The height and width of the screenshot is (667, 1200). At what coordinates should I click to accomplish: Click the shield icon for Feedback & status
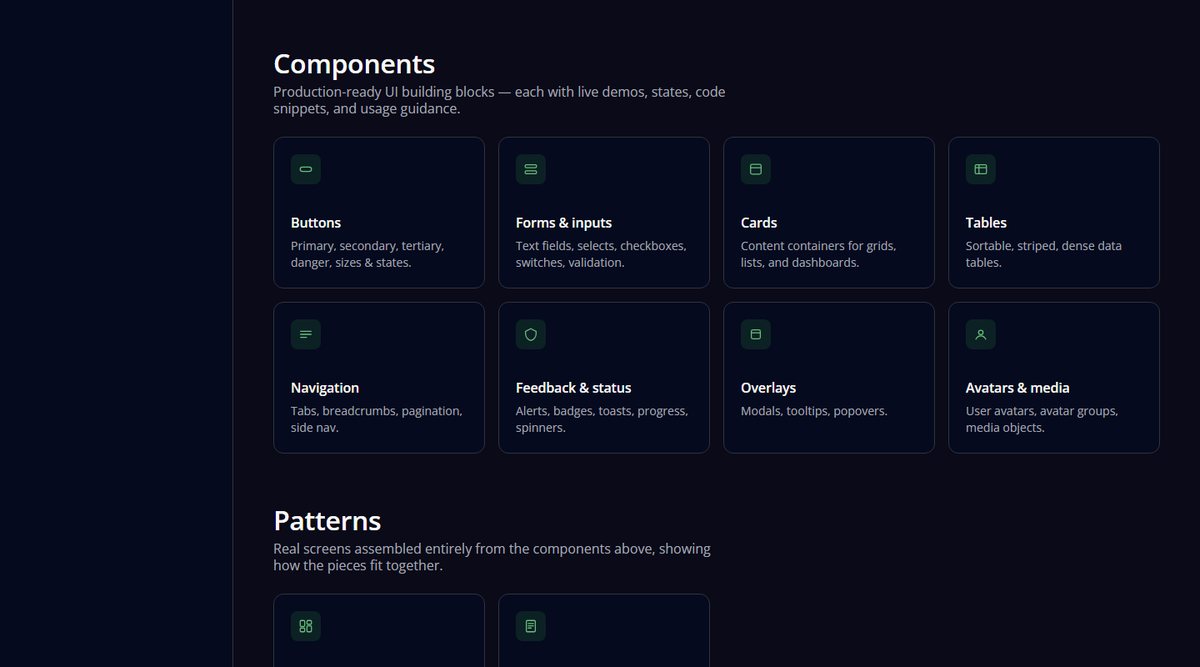[x=531, y=334]
